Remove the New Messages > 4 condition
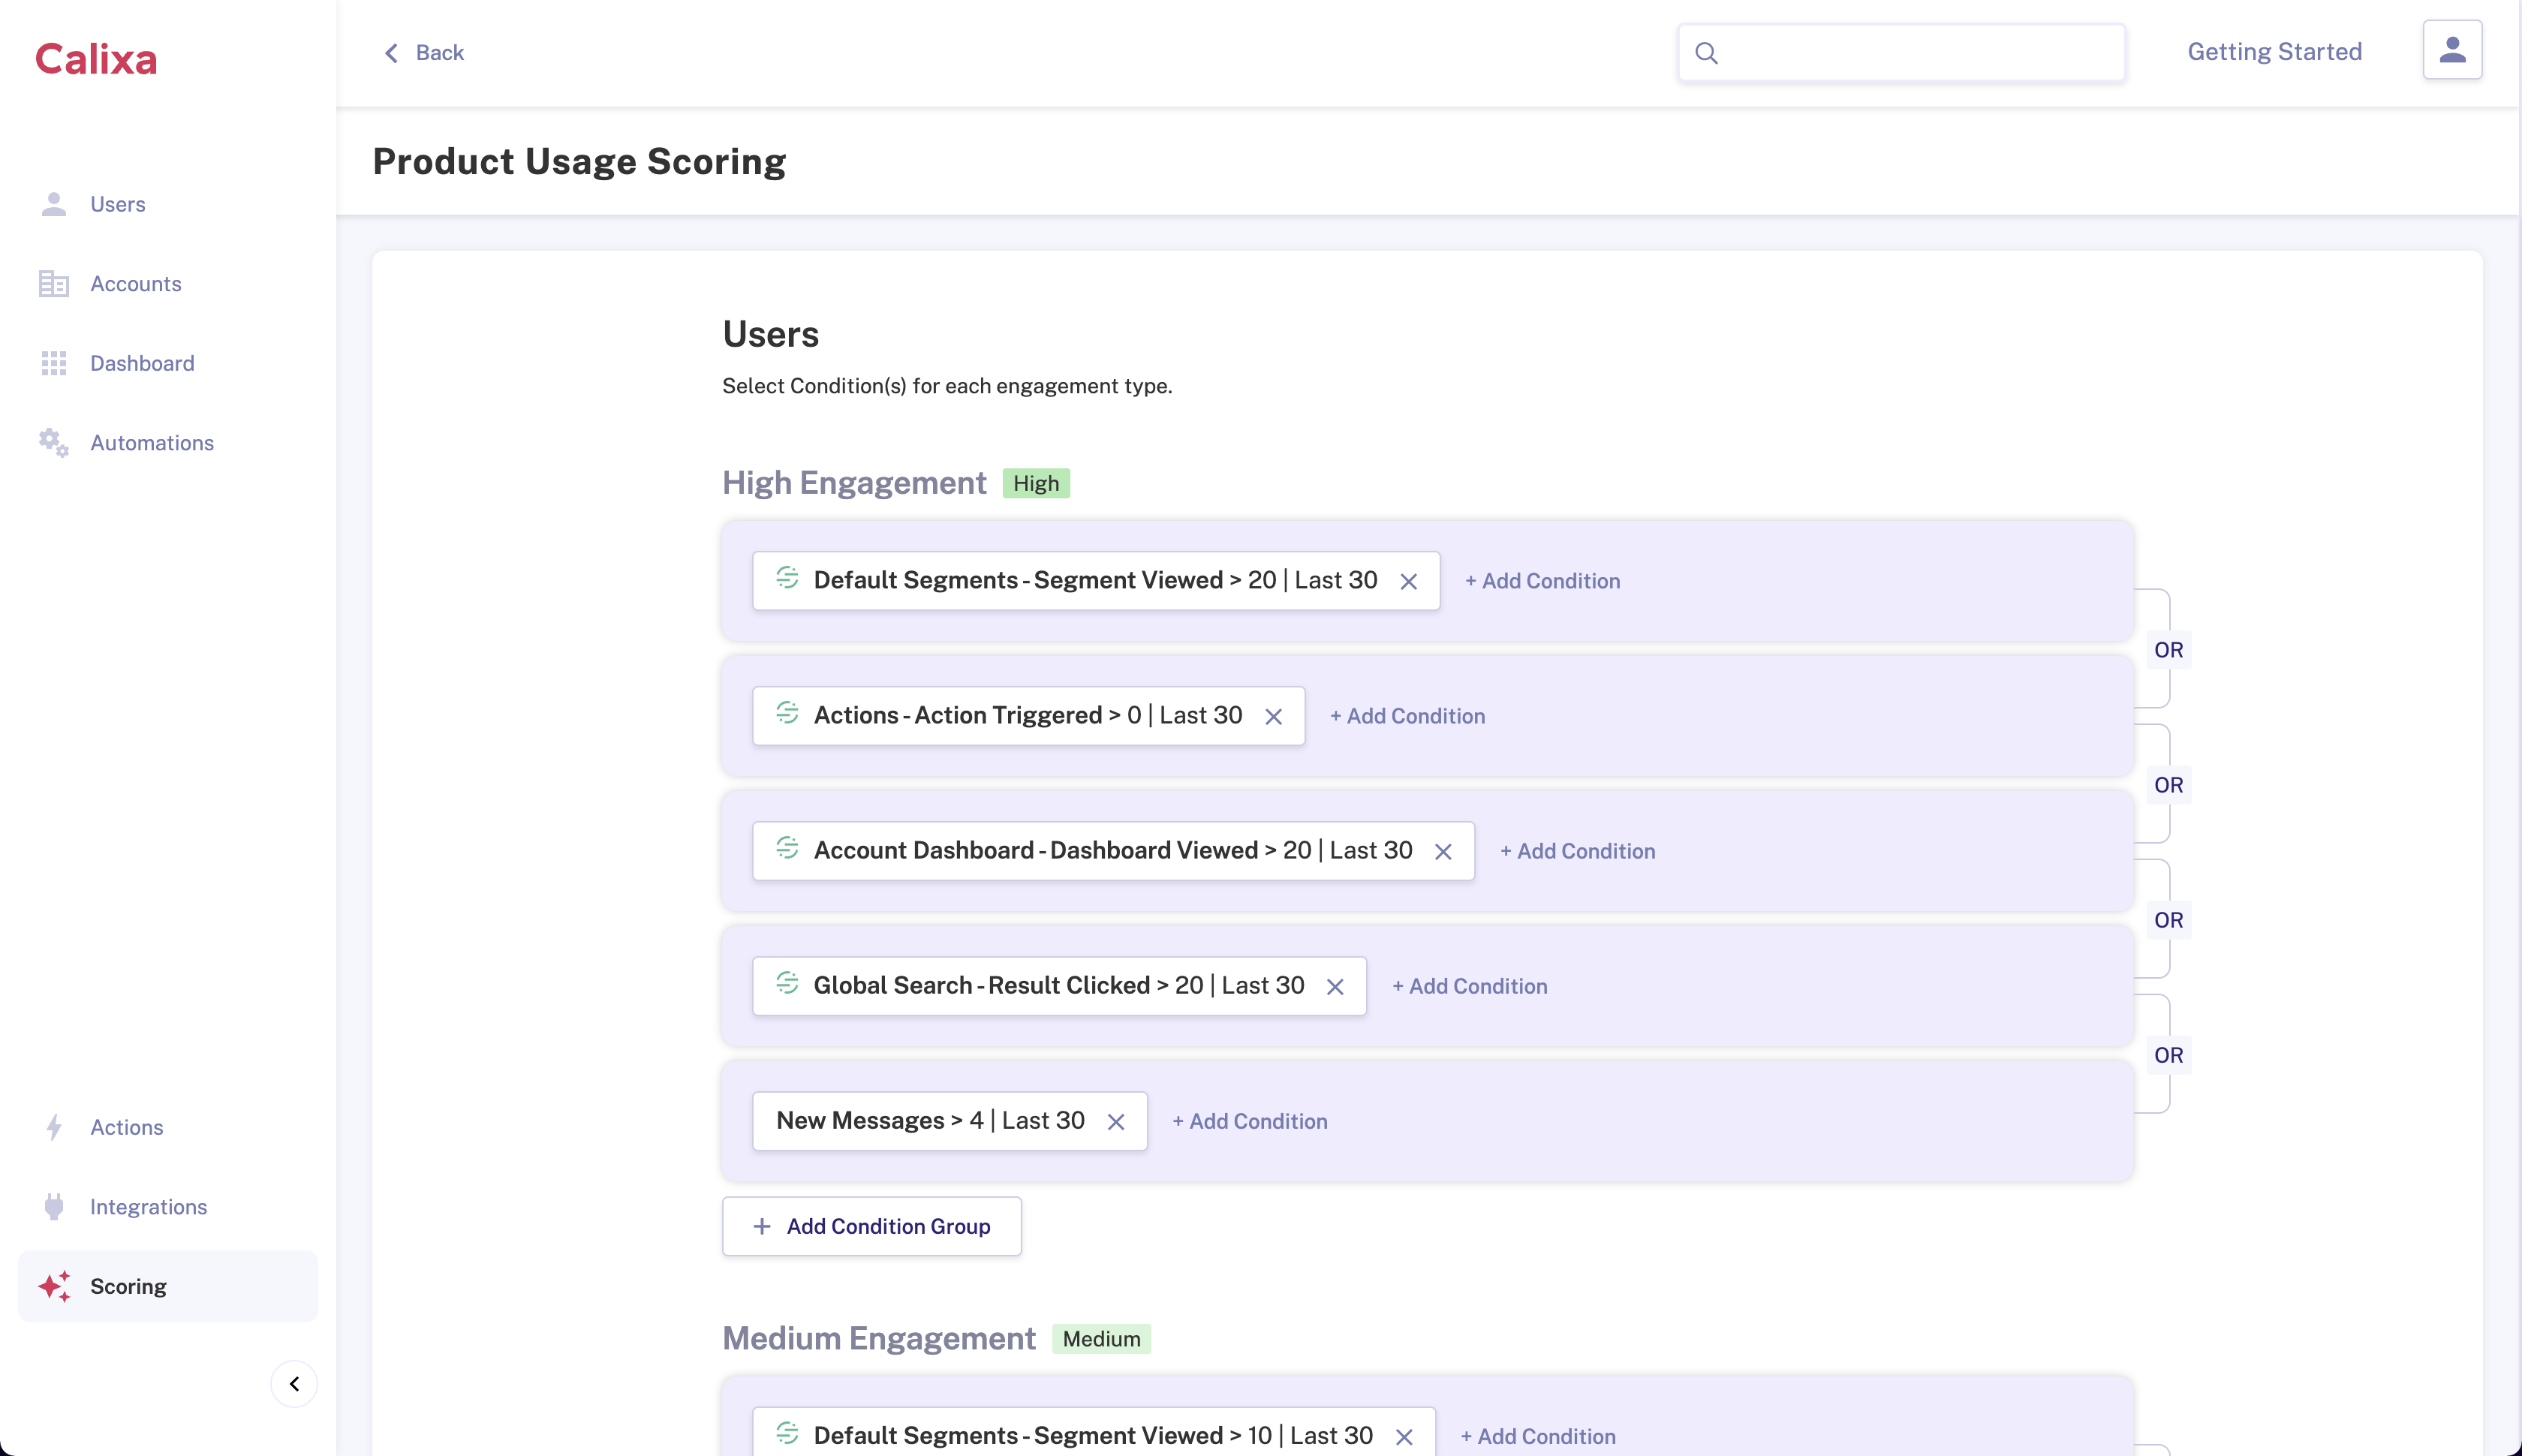2522x1456 pixels. tap(1115, 1121)
